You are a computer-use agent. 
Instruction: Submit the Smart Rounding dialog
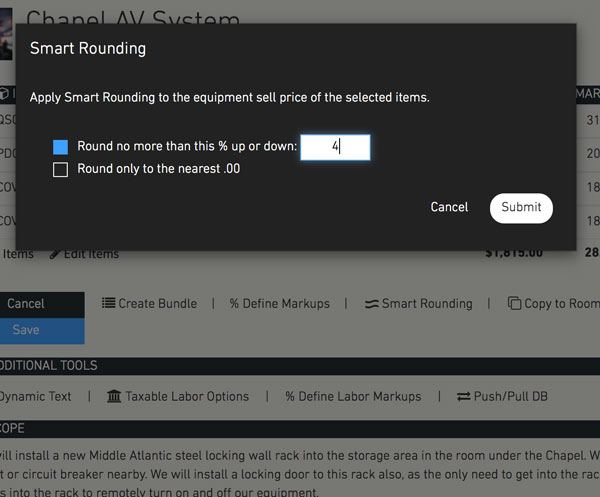[x=521, y=208]
